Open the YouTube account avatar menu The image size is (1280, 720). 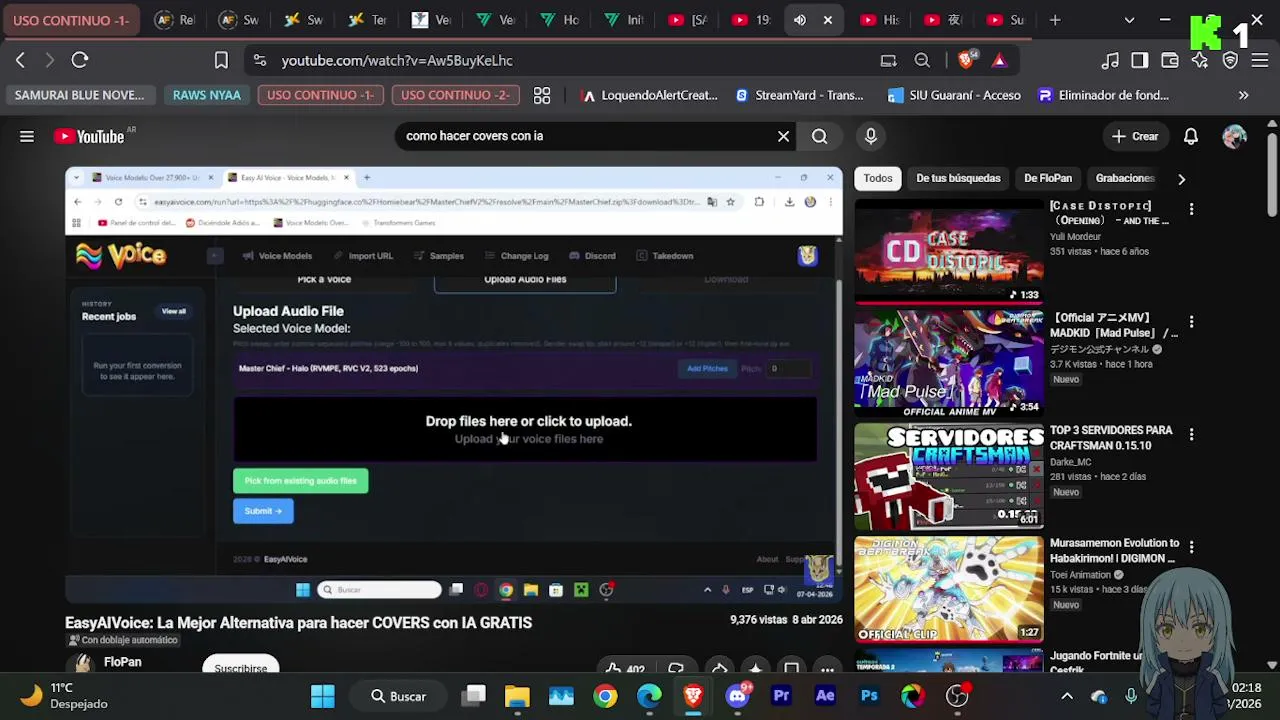1234,136
